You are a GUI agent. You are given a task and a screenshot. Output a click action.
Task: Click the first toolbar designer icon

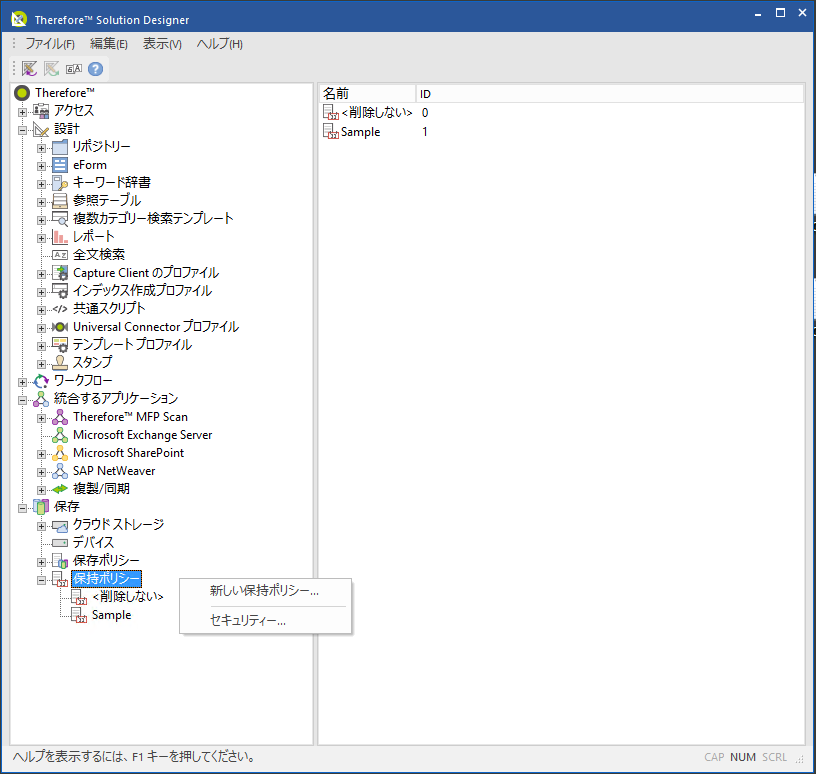[29, 69]
